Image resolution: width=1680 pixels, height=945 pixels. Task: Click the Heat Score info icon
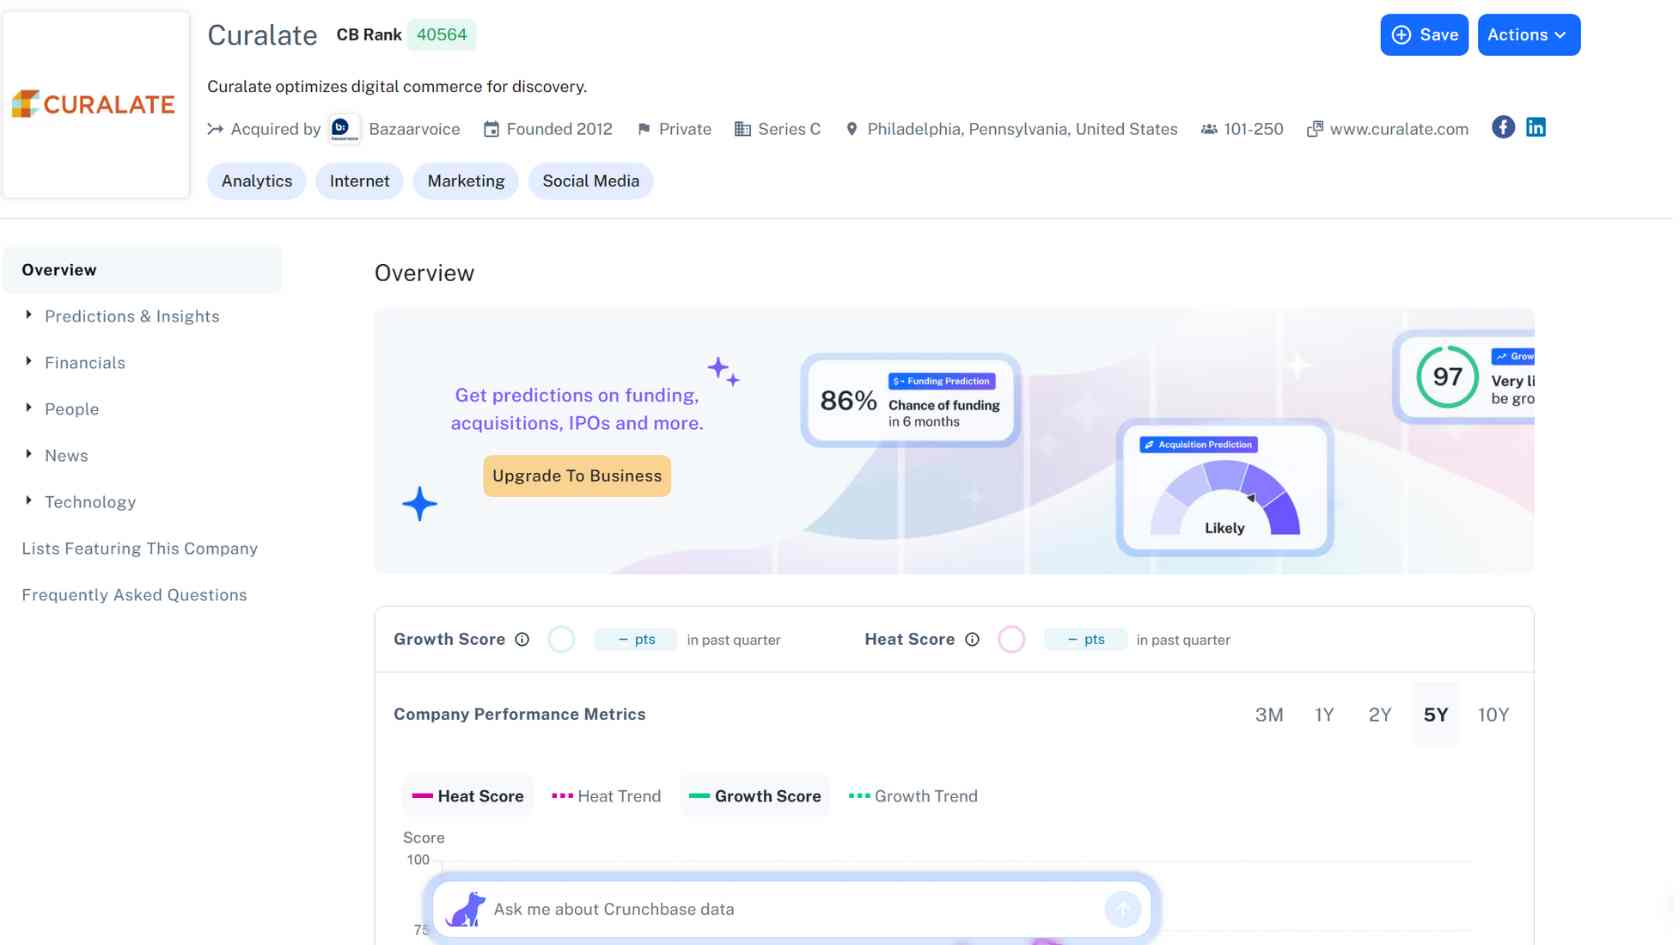click(x=972, y=640)
